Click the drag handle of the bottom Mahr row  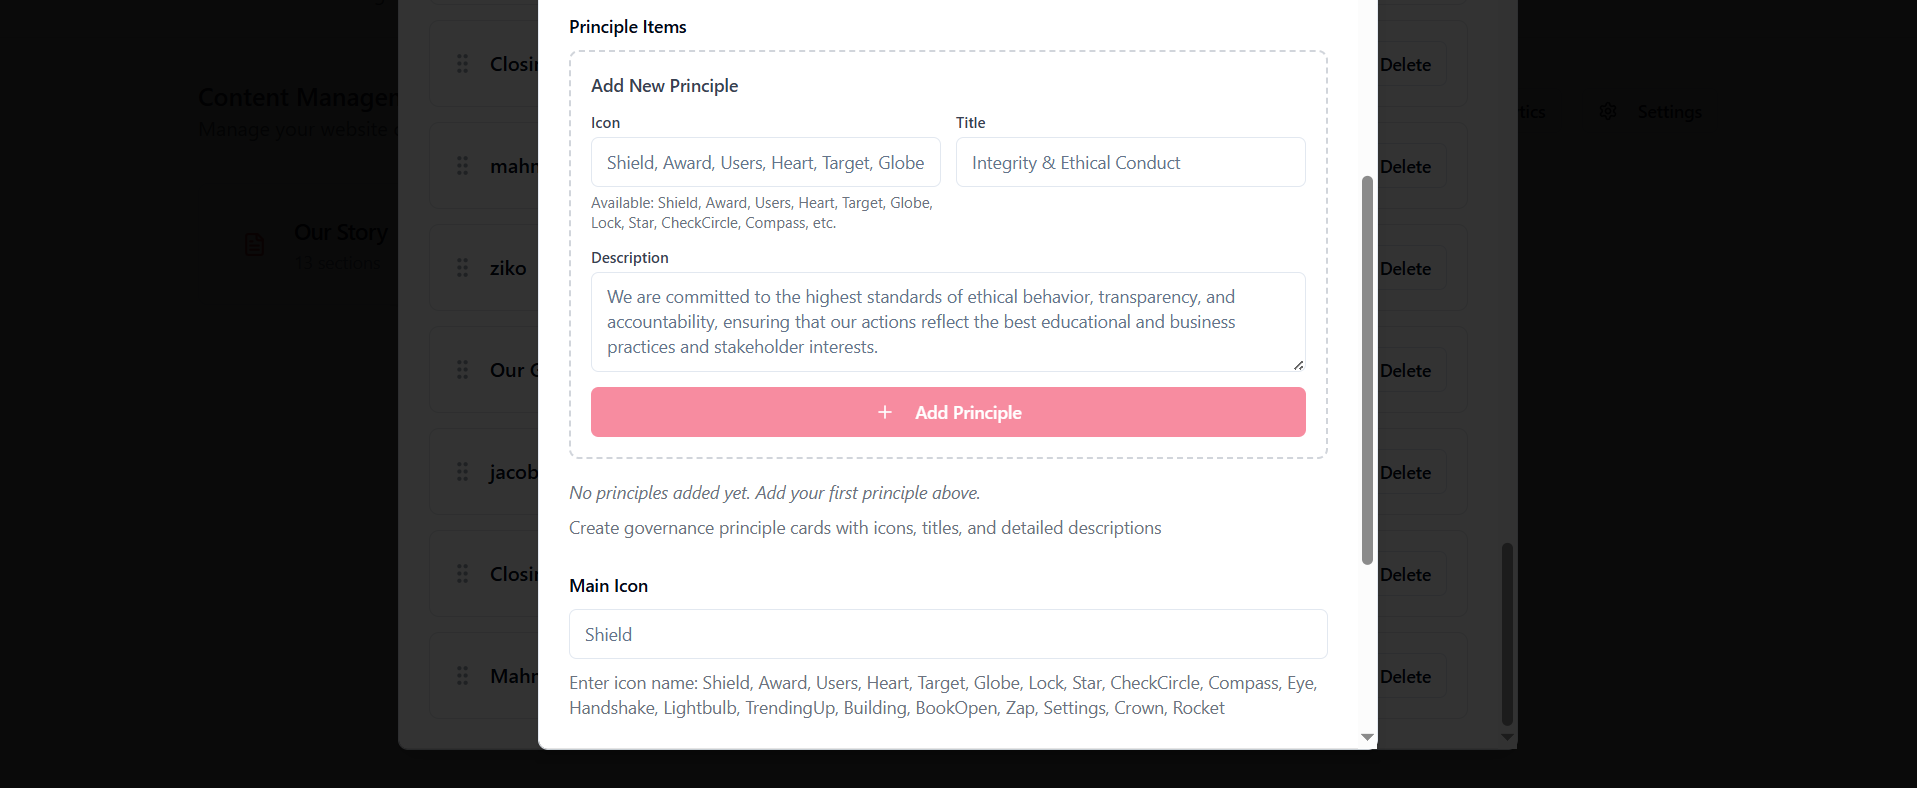tap(462, 676)
